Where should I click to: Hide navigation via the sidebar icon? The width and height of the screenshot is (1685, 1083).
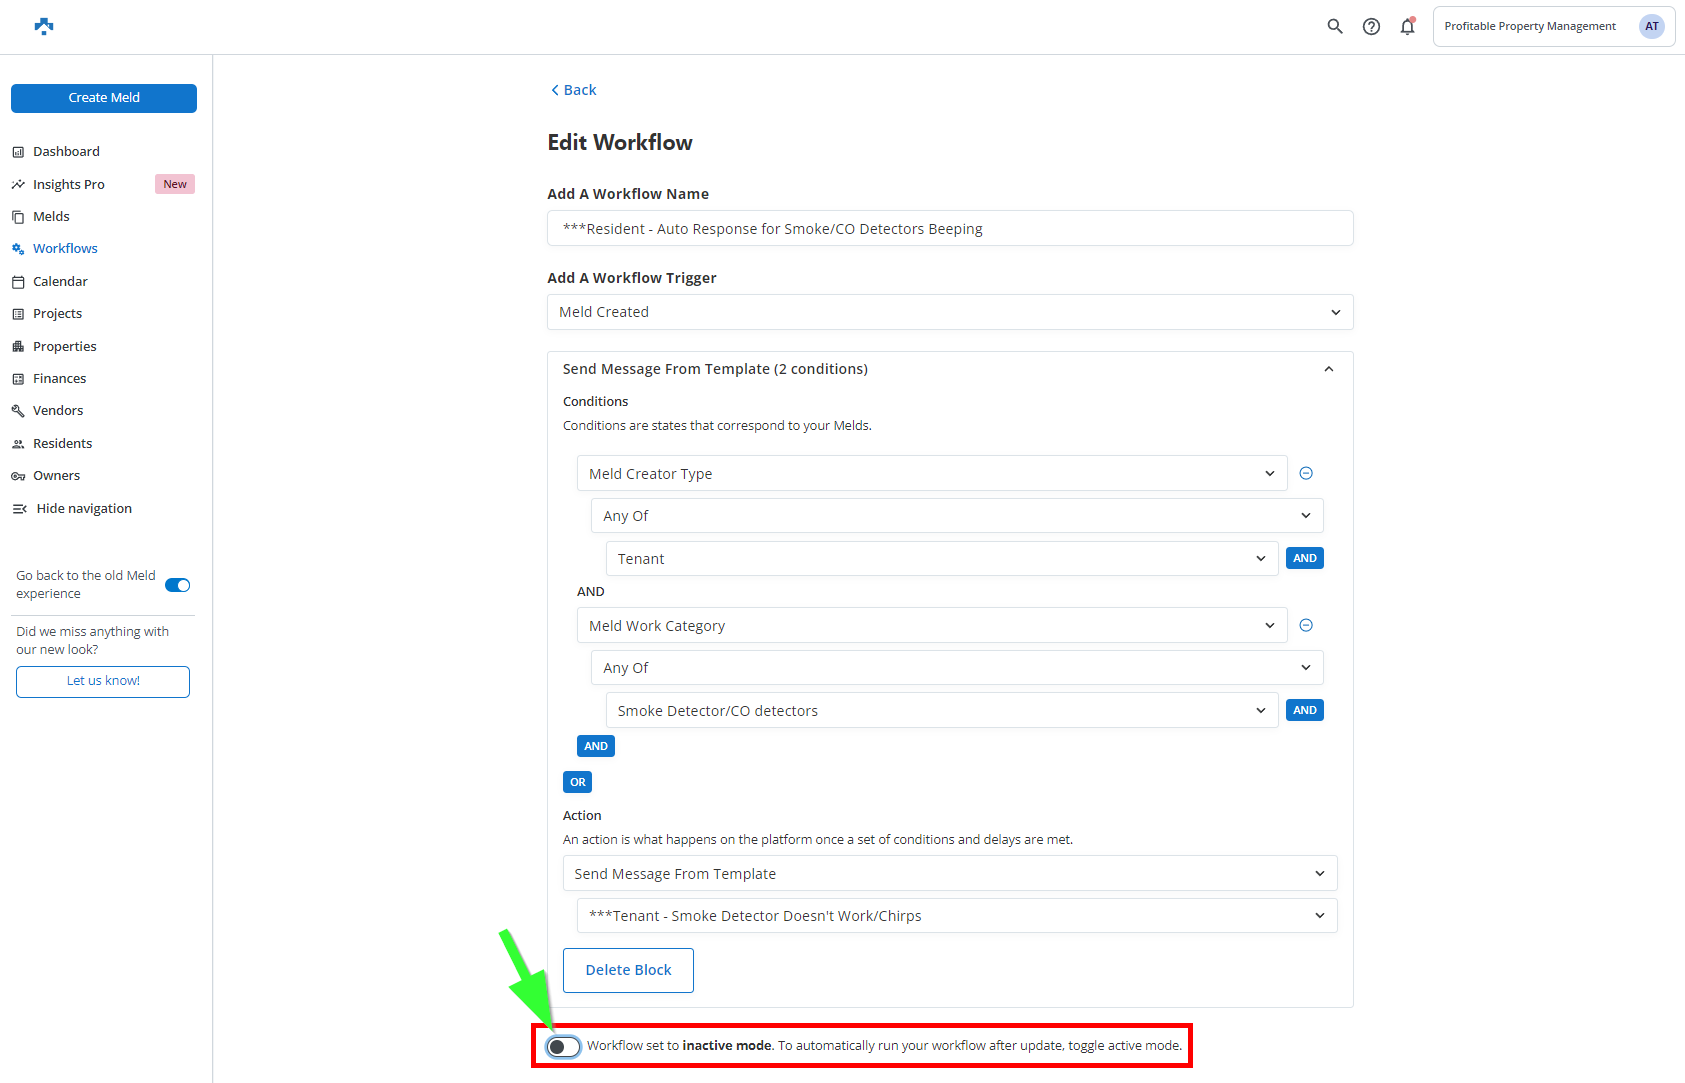(19, 509)
